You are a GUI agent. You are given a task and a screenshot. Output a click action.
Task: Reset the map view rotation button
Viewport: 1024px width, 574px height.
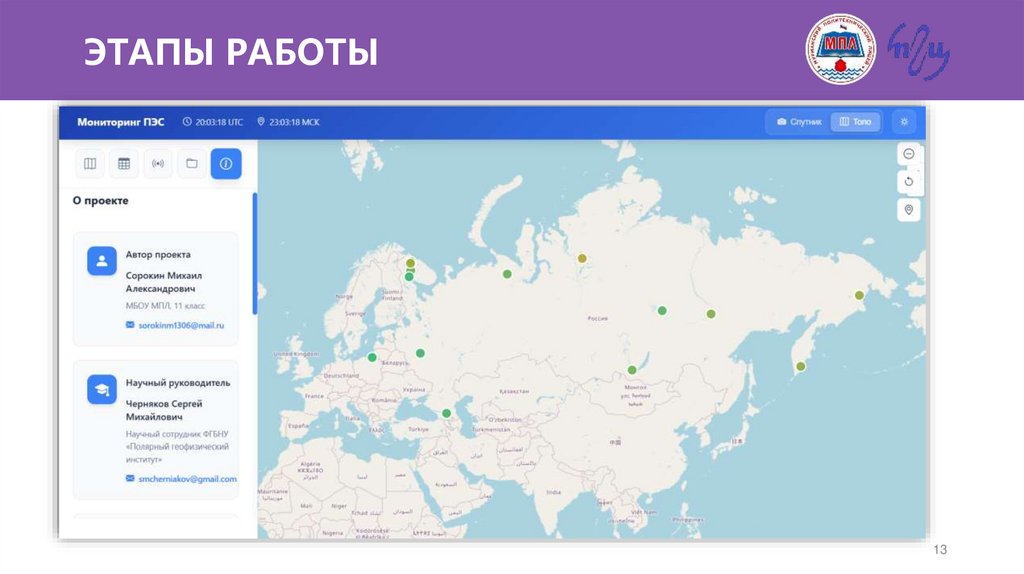point(908,182)
